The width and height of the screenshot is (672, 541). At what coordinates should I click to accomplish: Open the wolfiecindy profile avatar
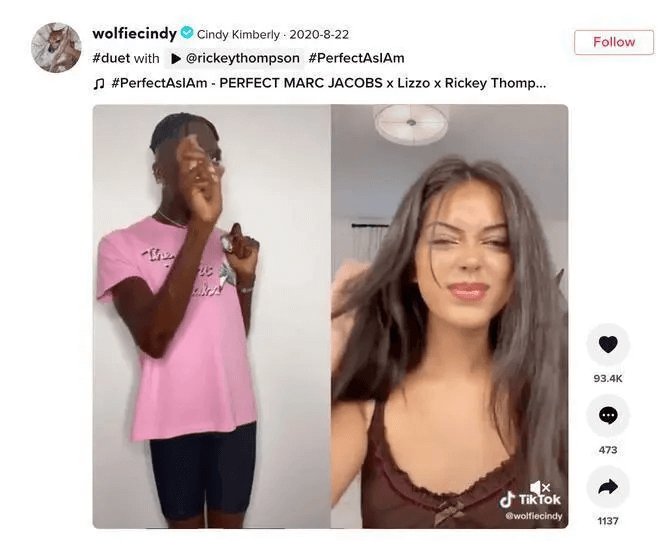tap(56, 48)
